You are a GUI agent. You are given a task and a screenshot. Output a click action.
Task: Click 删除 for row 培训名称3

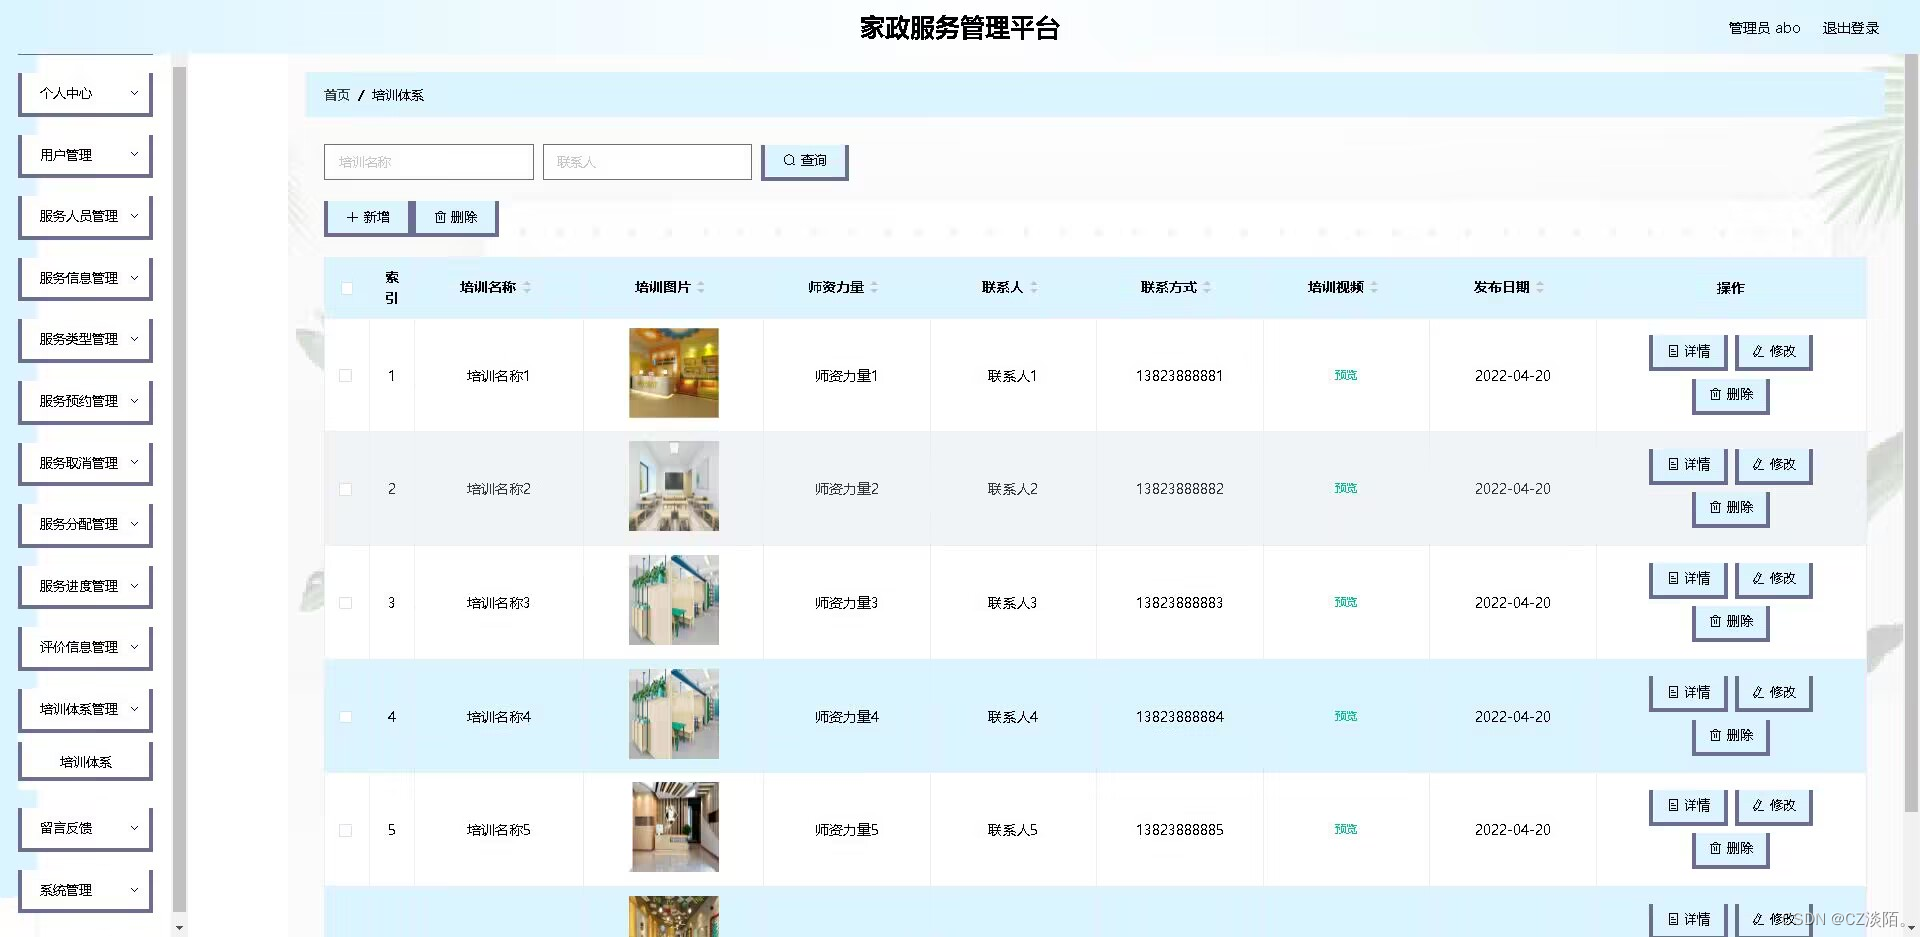(1731, 622)
